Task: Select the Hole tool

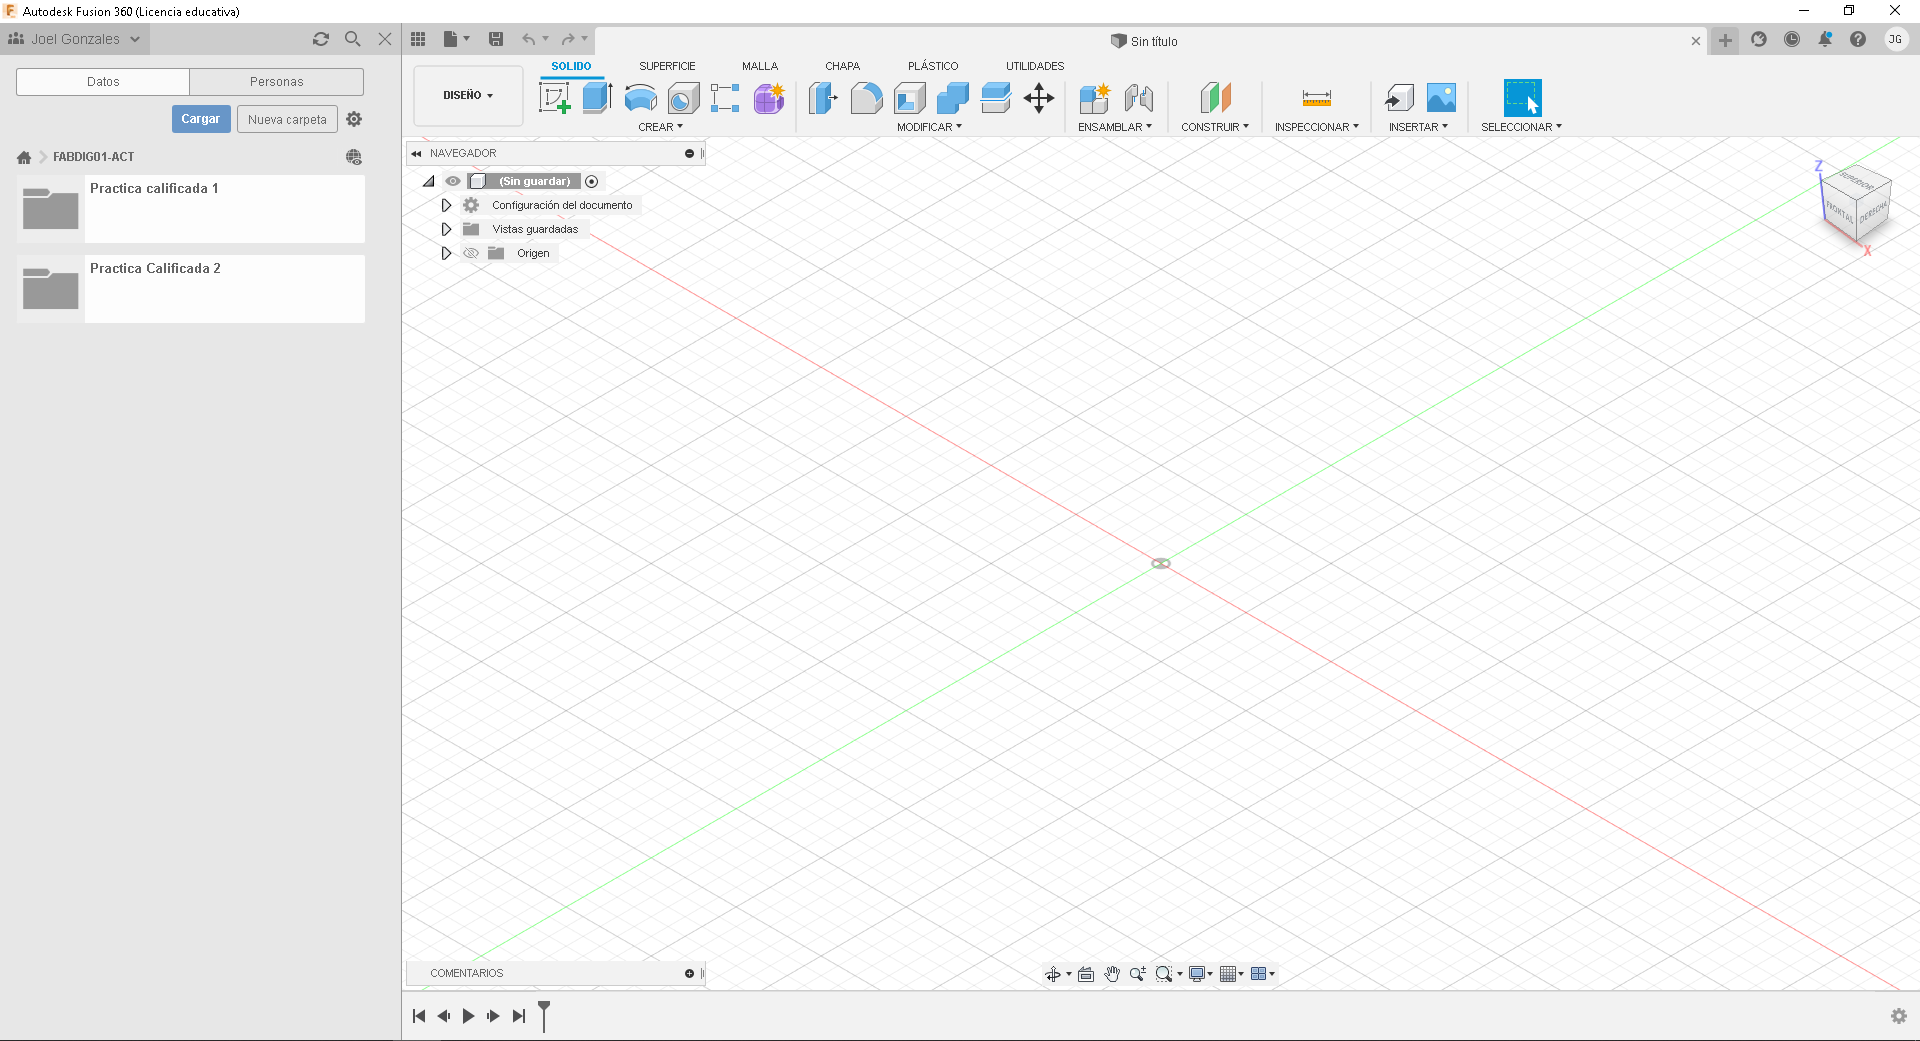Action: point(683,98)
